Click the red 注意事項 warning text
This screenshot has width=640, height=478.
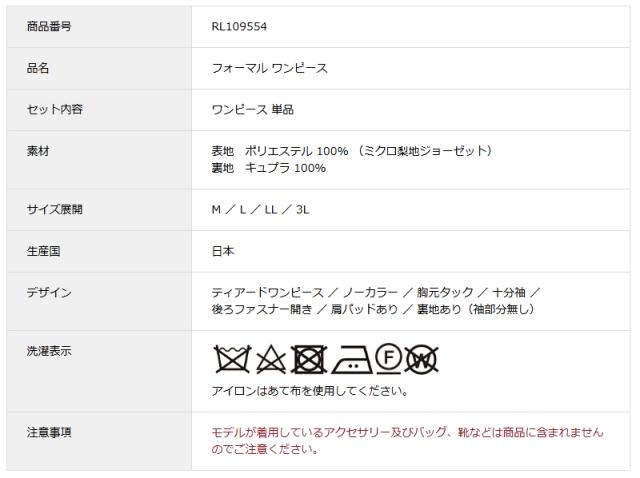point(407,440)
